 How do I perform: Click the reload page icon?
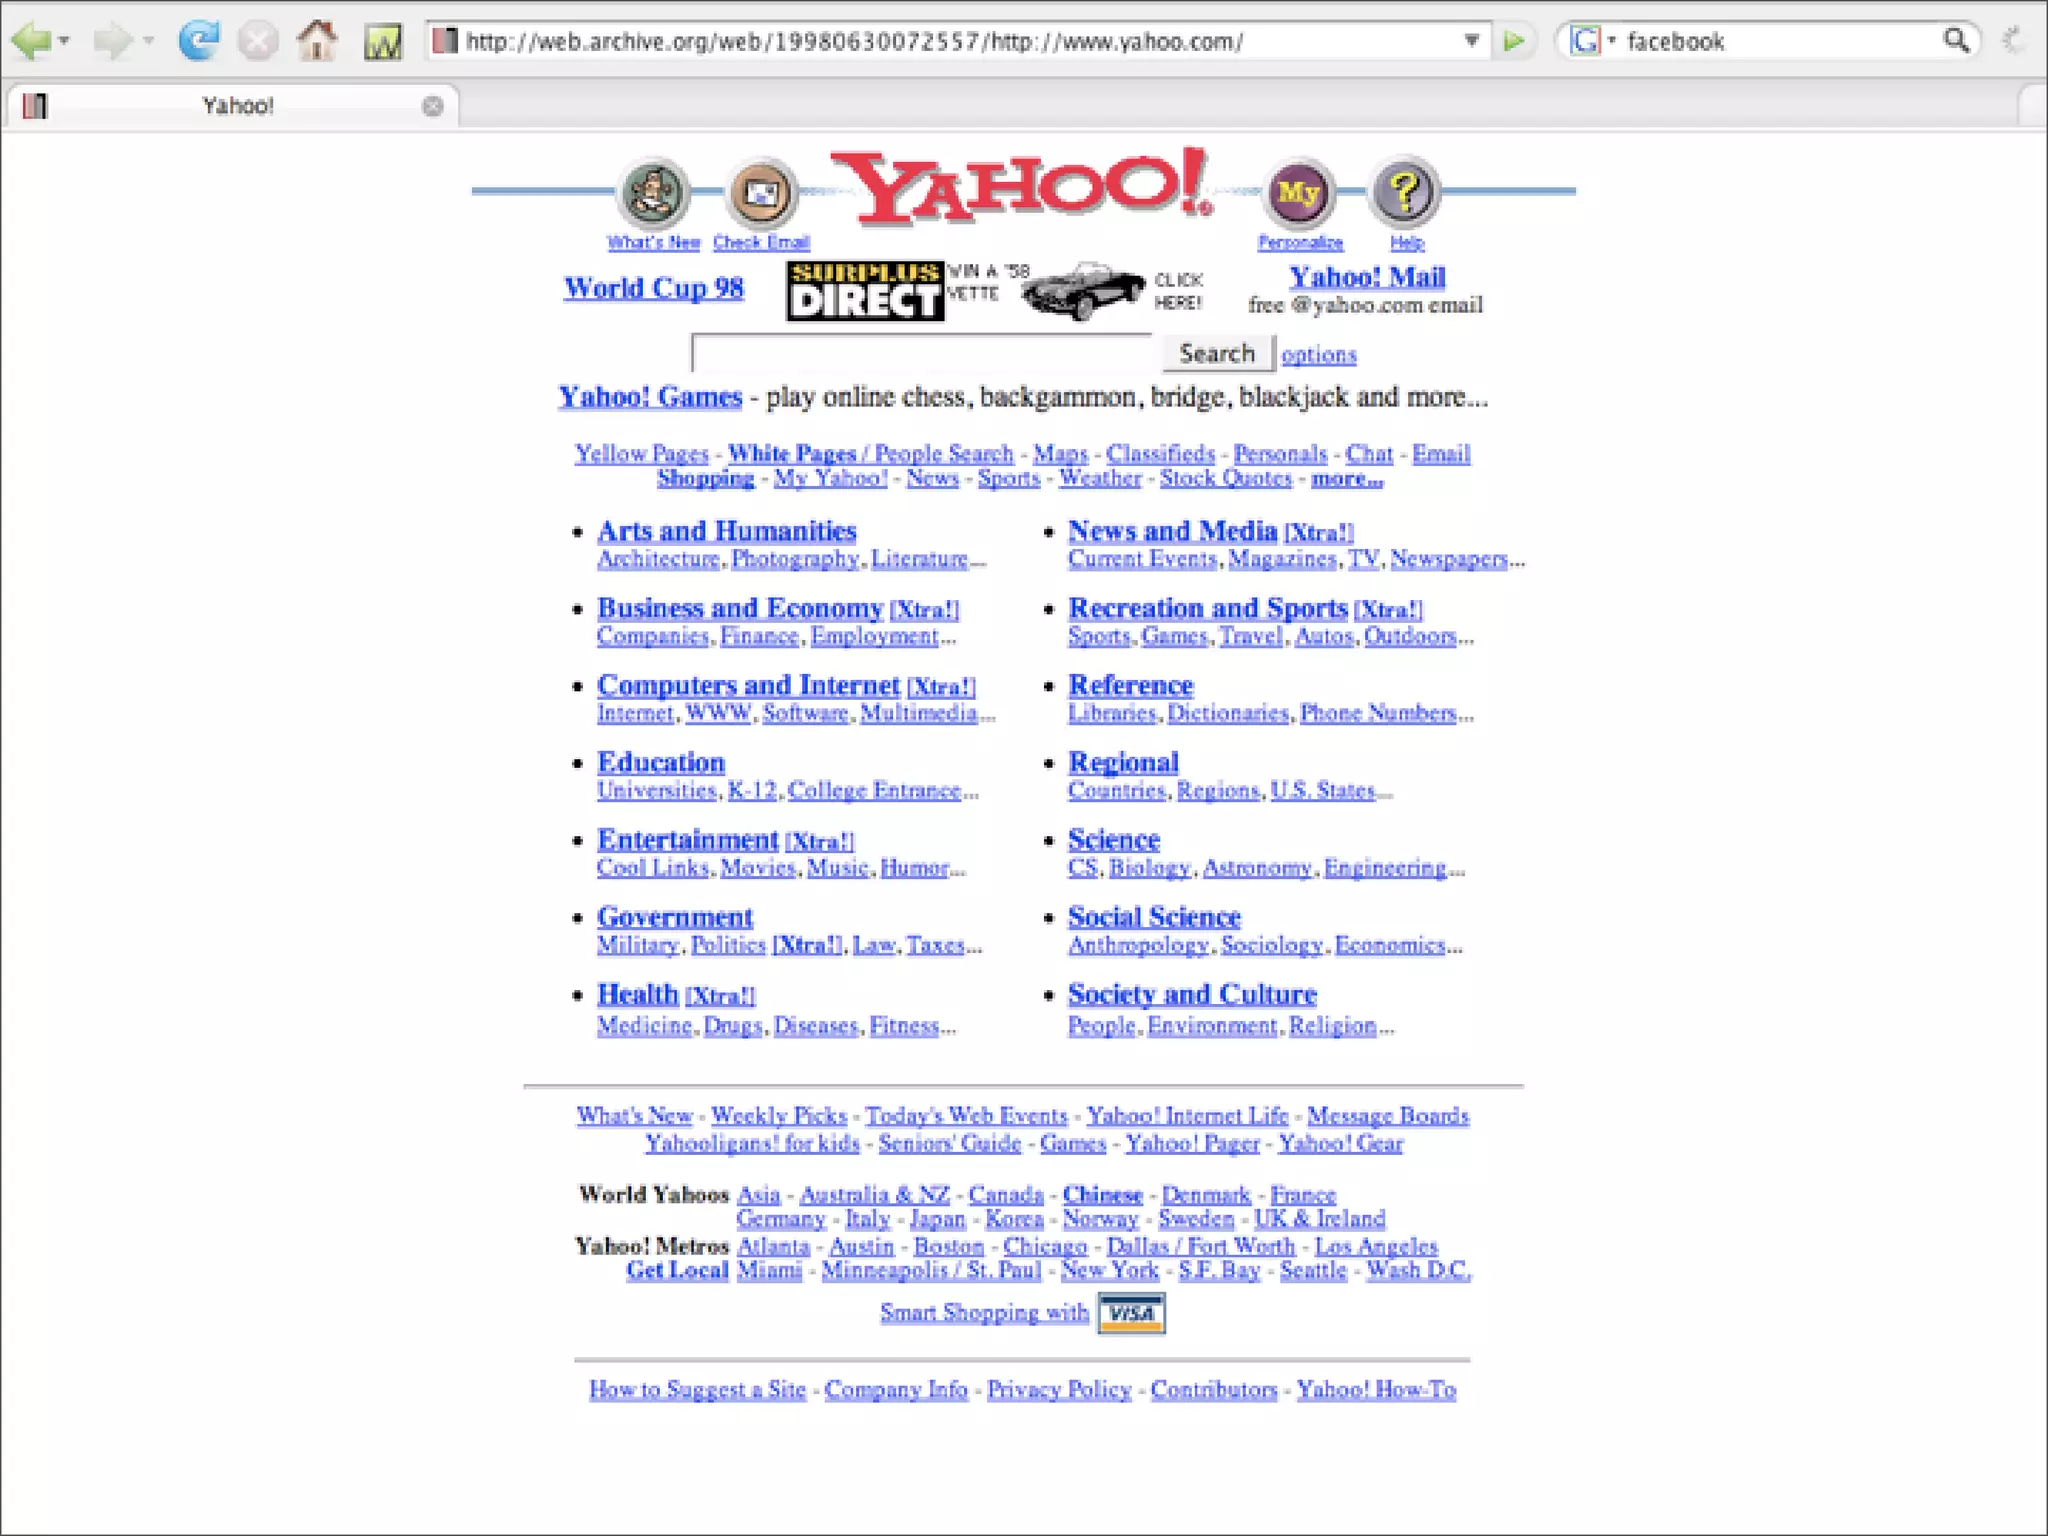(198, 41)
